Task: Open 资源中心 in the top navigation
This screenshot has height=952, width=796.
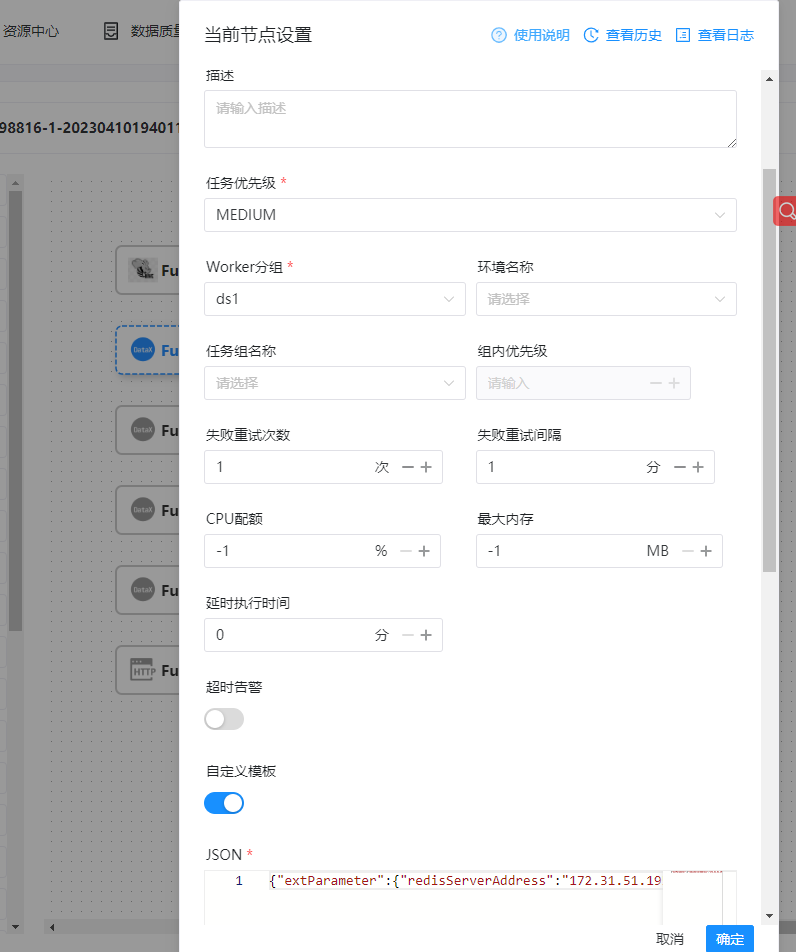Action: 30,31
